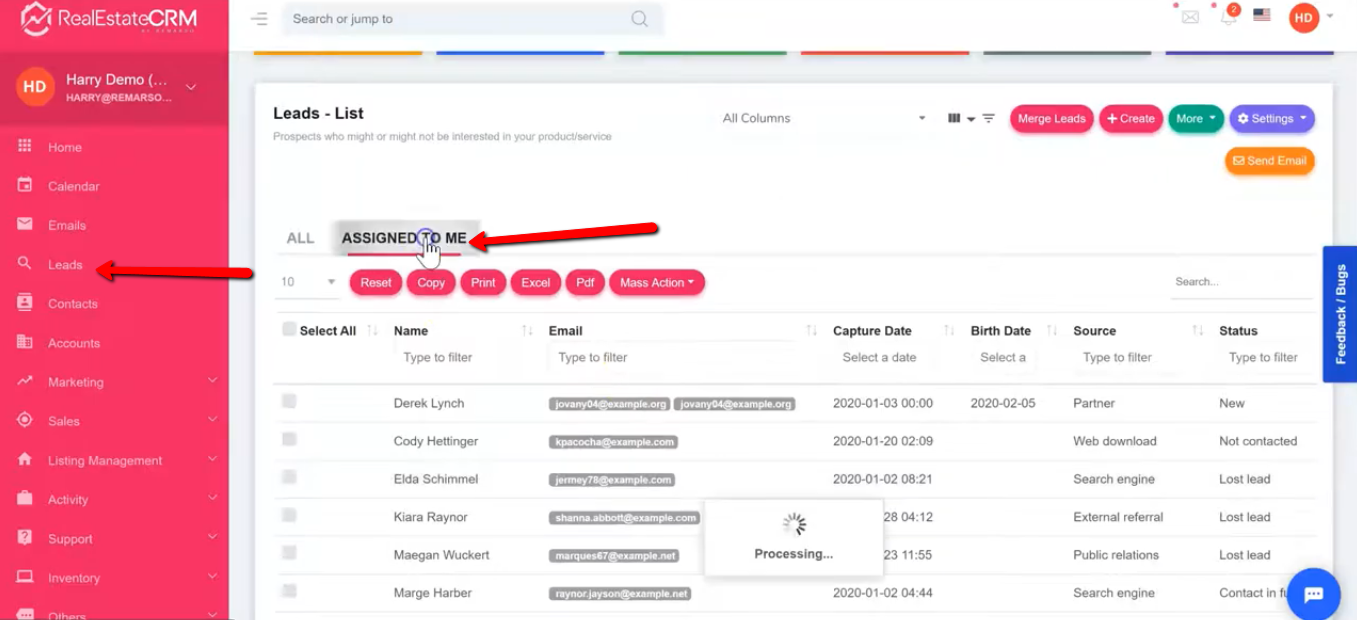This screenshot has height=620, width=1357.
Task: Switch to the ALL tab
Action: click(300, 238)
